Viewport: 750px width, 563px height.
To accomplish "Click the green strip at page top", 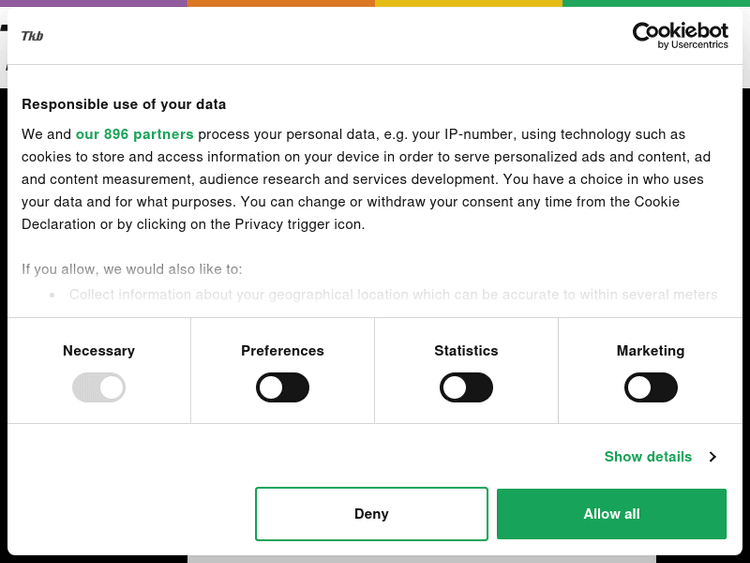I will click(656, 3).
